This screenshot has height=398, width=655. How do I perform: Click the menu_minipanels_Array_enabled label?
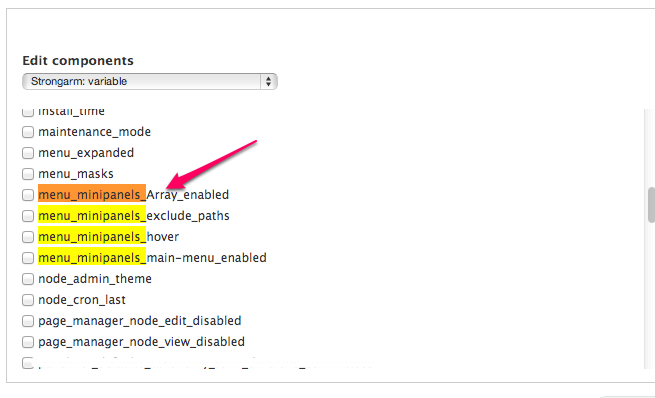point(133,195)
